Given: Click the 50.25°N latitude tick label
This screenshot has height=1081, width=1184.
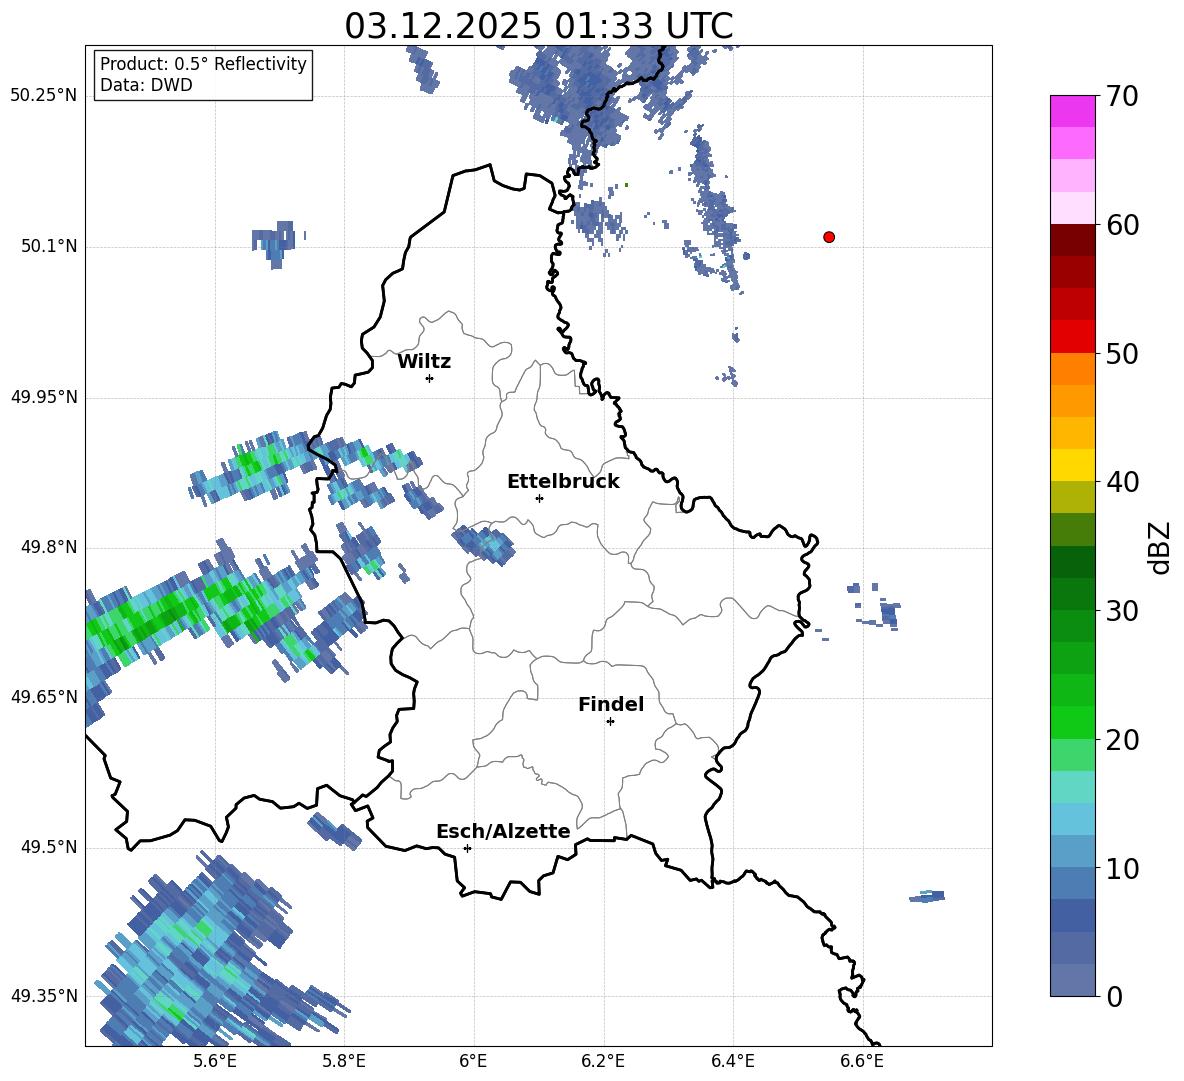Looking at the screenshot, I should (43, 96).
